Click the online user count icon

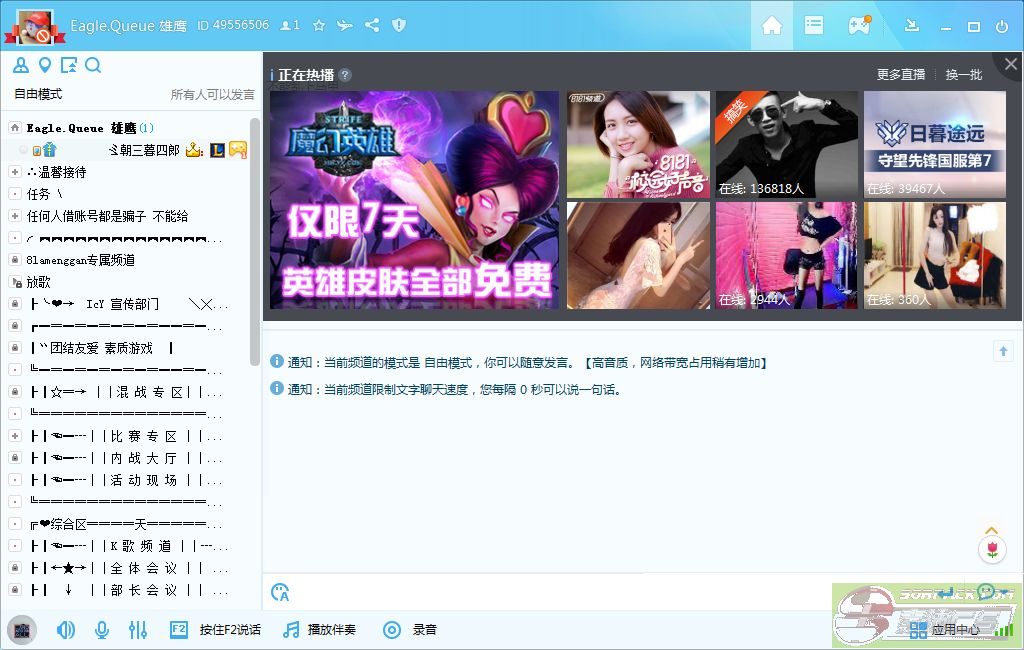(x=289, y=25)
